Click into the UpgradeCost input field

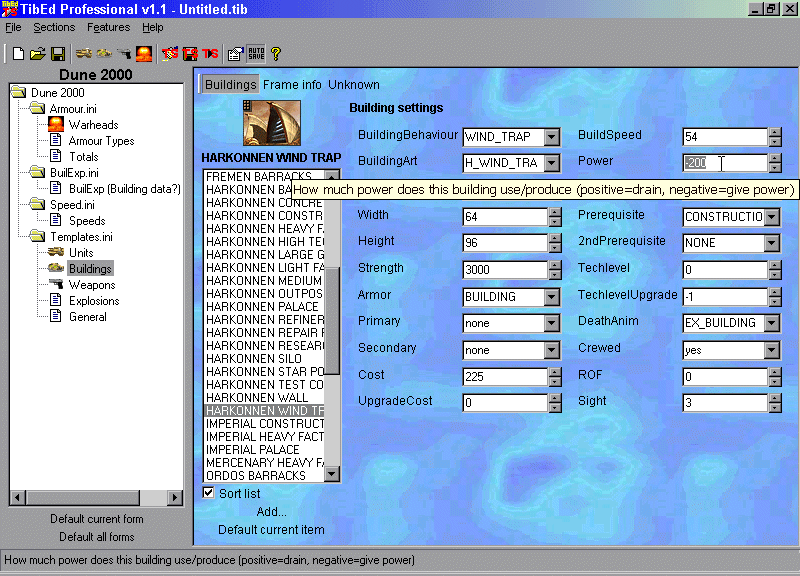pos(505,403)
